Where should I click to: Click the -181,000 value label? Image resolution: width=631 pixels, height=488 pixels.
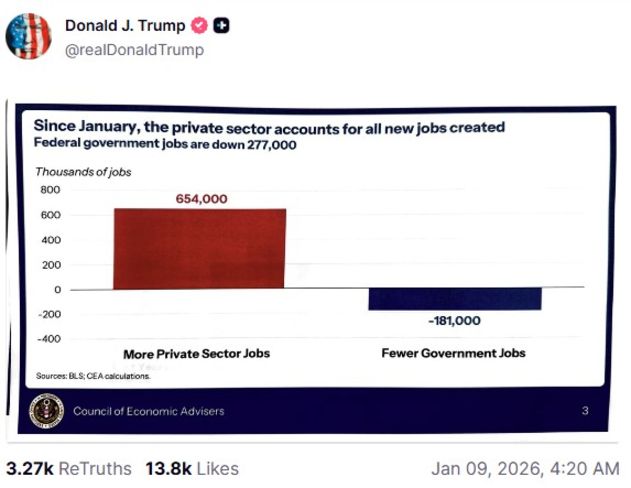point(454,321)
